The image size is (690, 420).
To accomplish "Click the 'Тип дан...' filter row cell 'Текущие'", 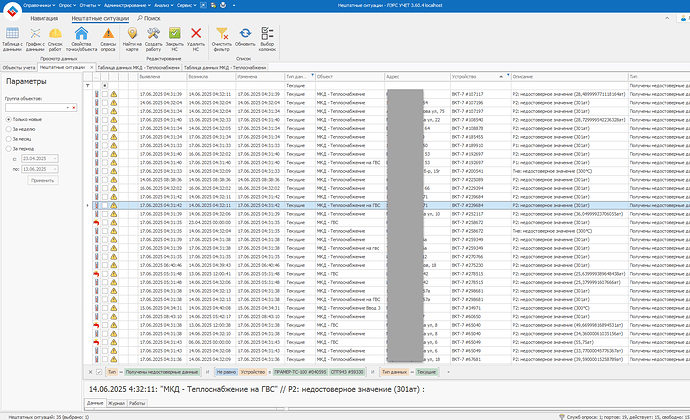I will 300,86.
